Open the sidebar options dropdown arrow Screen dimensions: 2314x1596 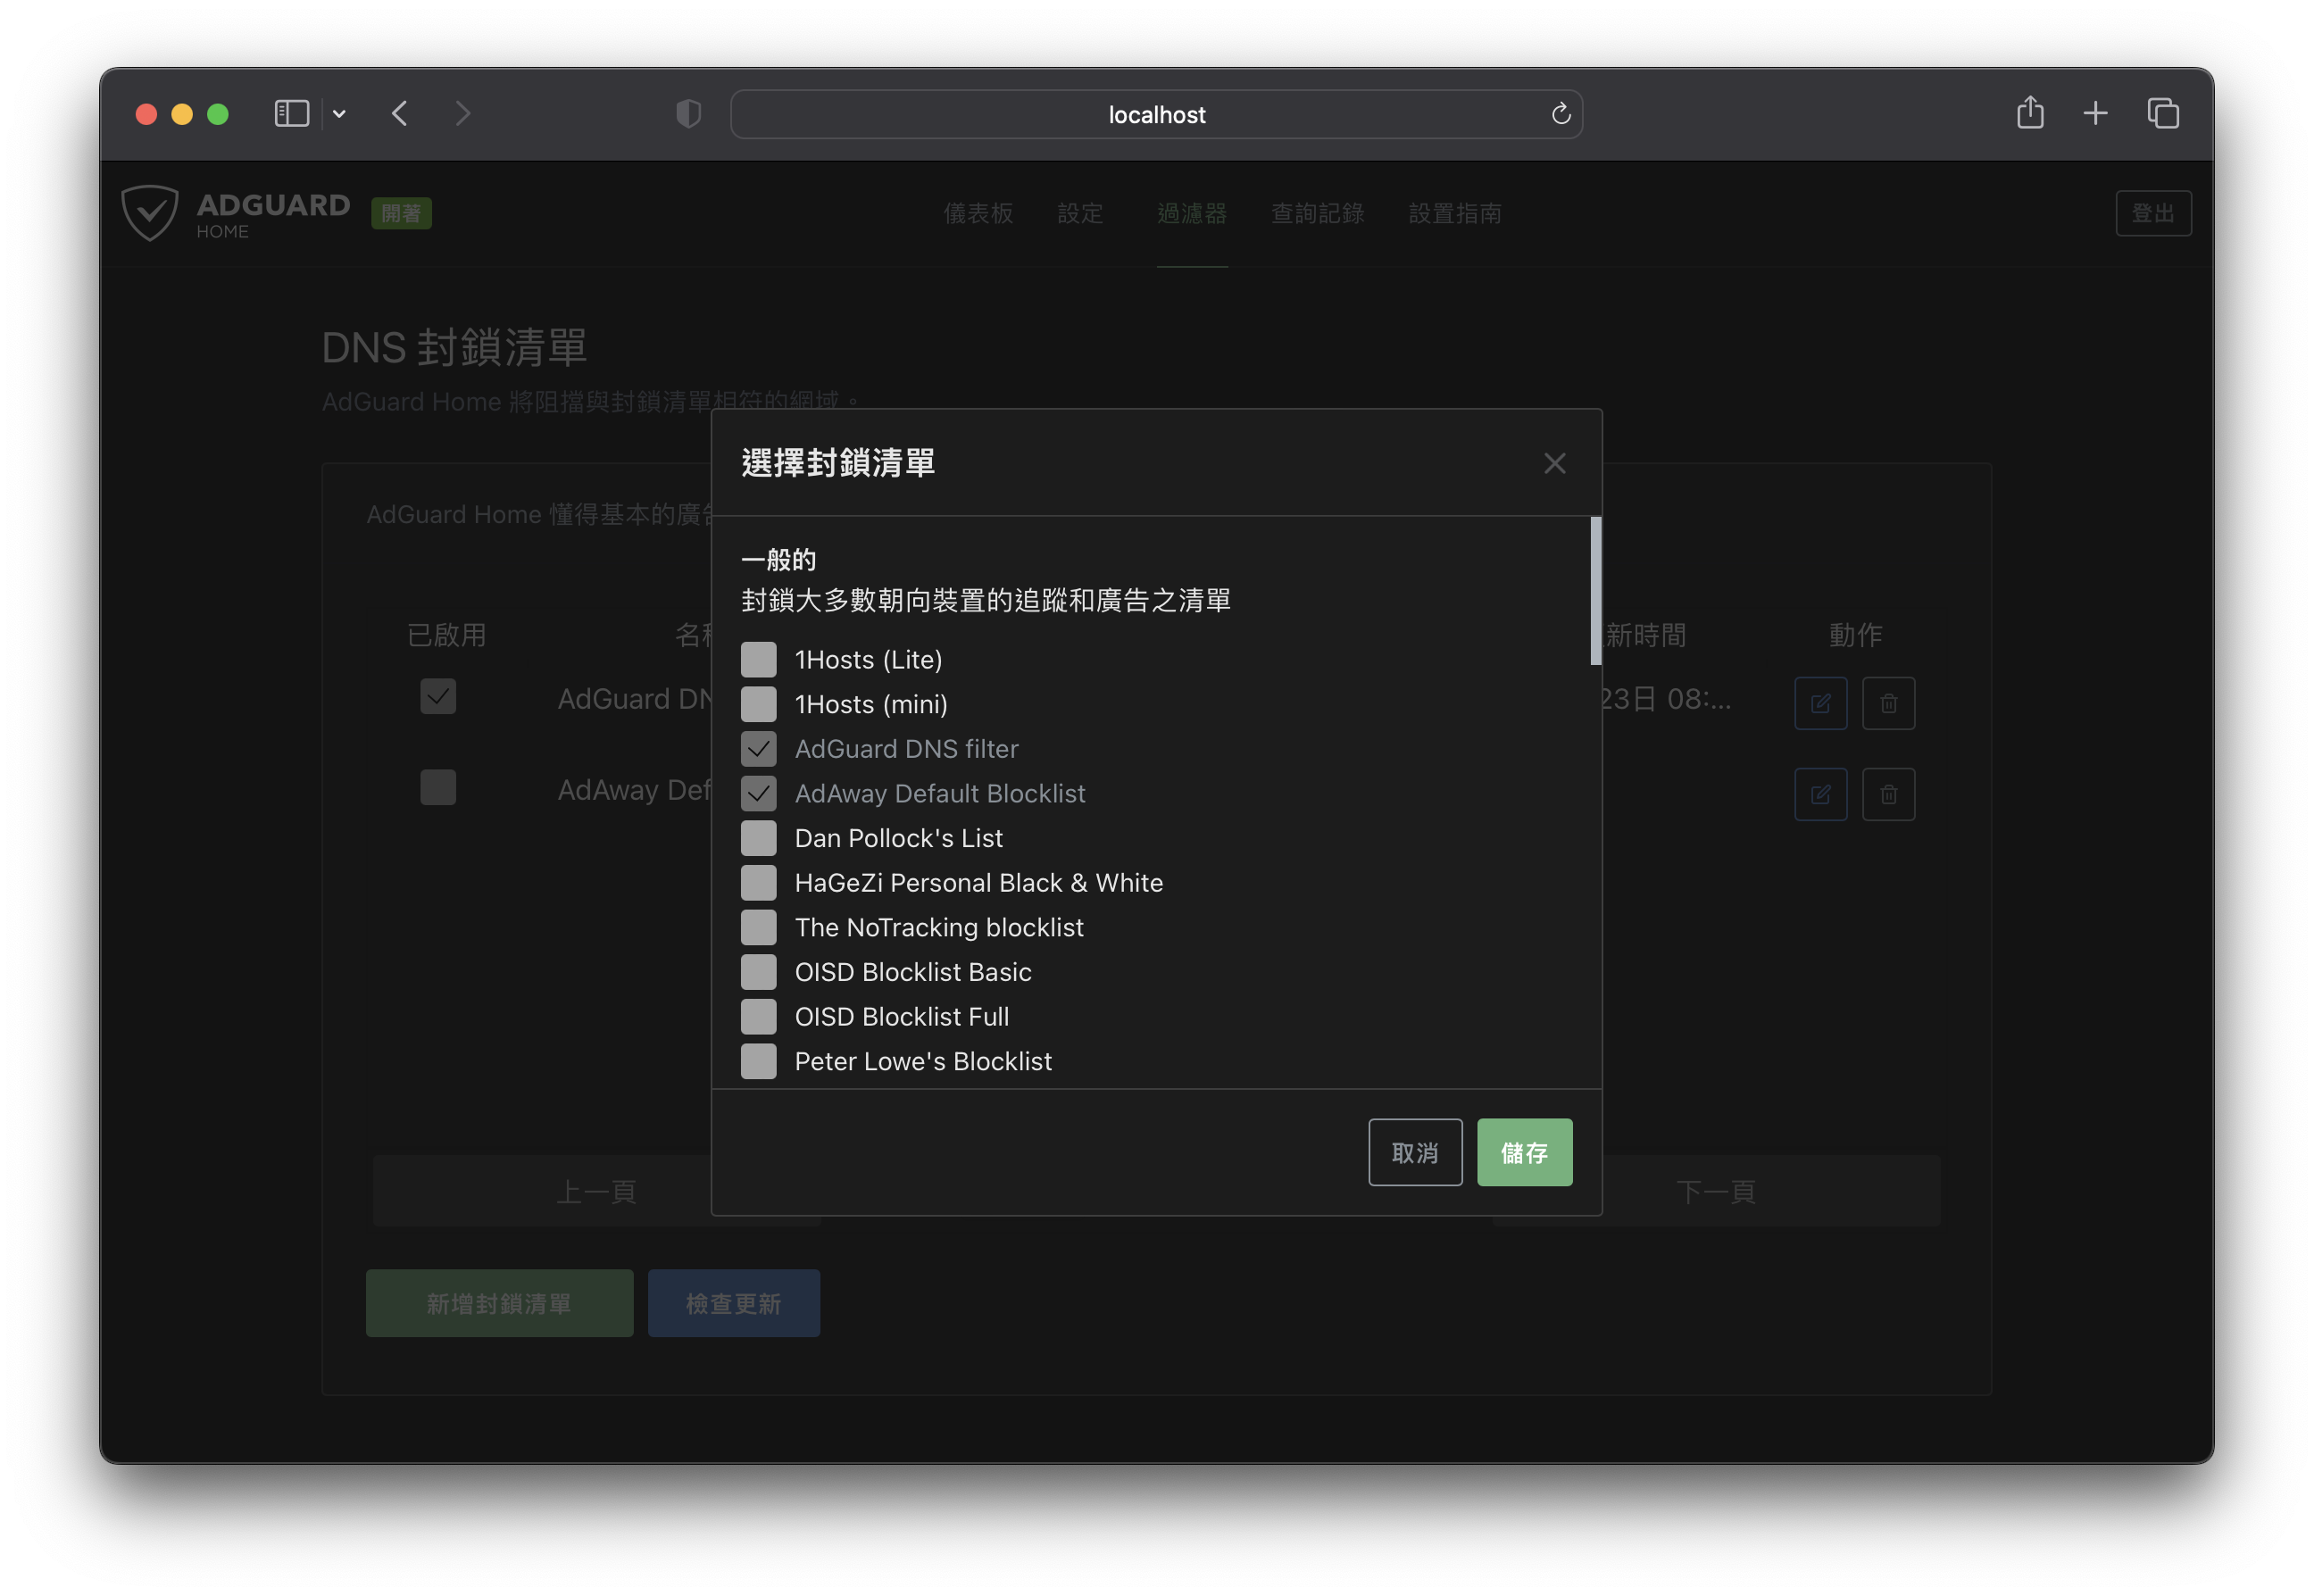[339, 114]
